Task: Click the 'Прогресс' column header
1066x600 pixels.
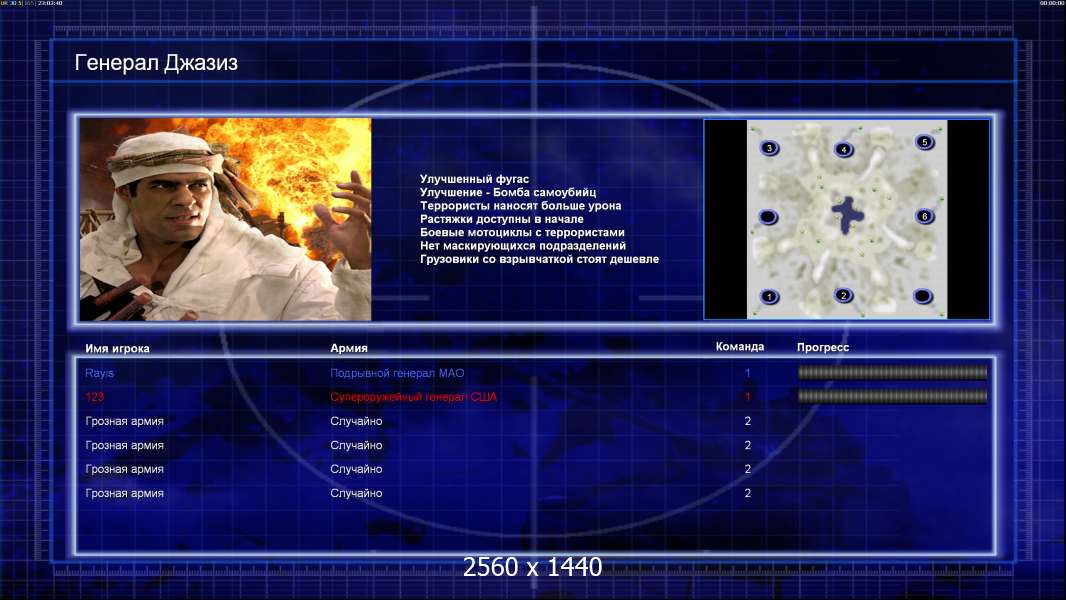Action: tap(823, 347)
